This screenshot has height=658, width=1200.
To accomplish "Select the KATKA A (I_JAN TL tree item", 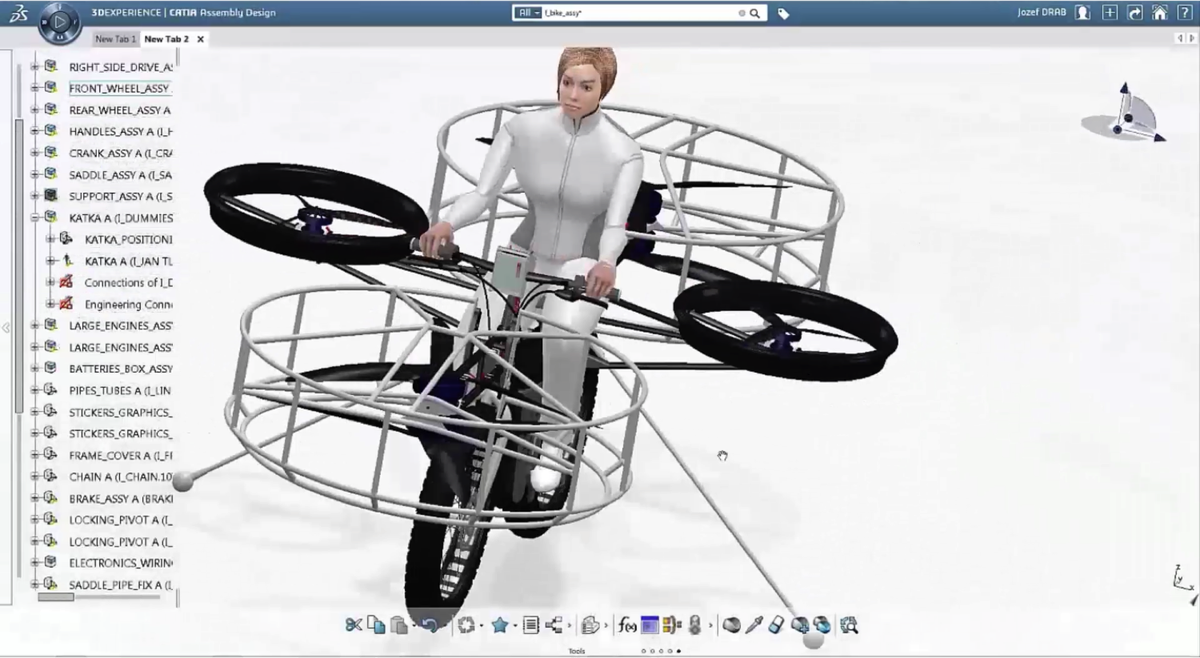I will point(128,261).
